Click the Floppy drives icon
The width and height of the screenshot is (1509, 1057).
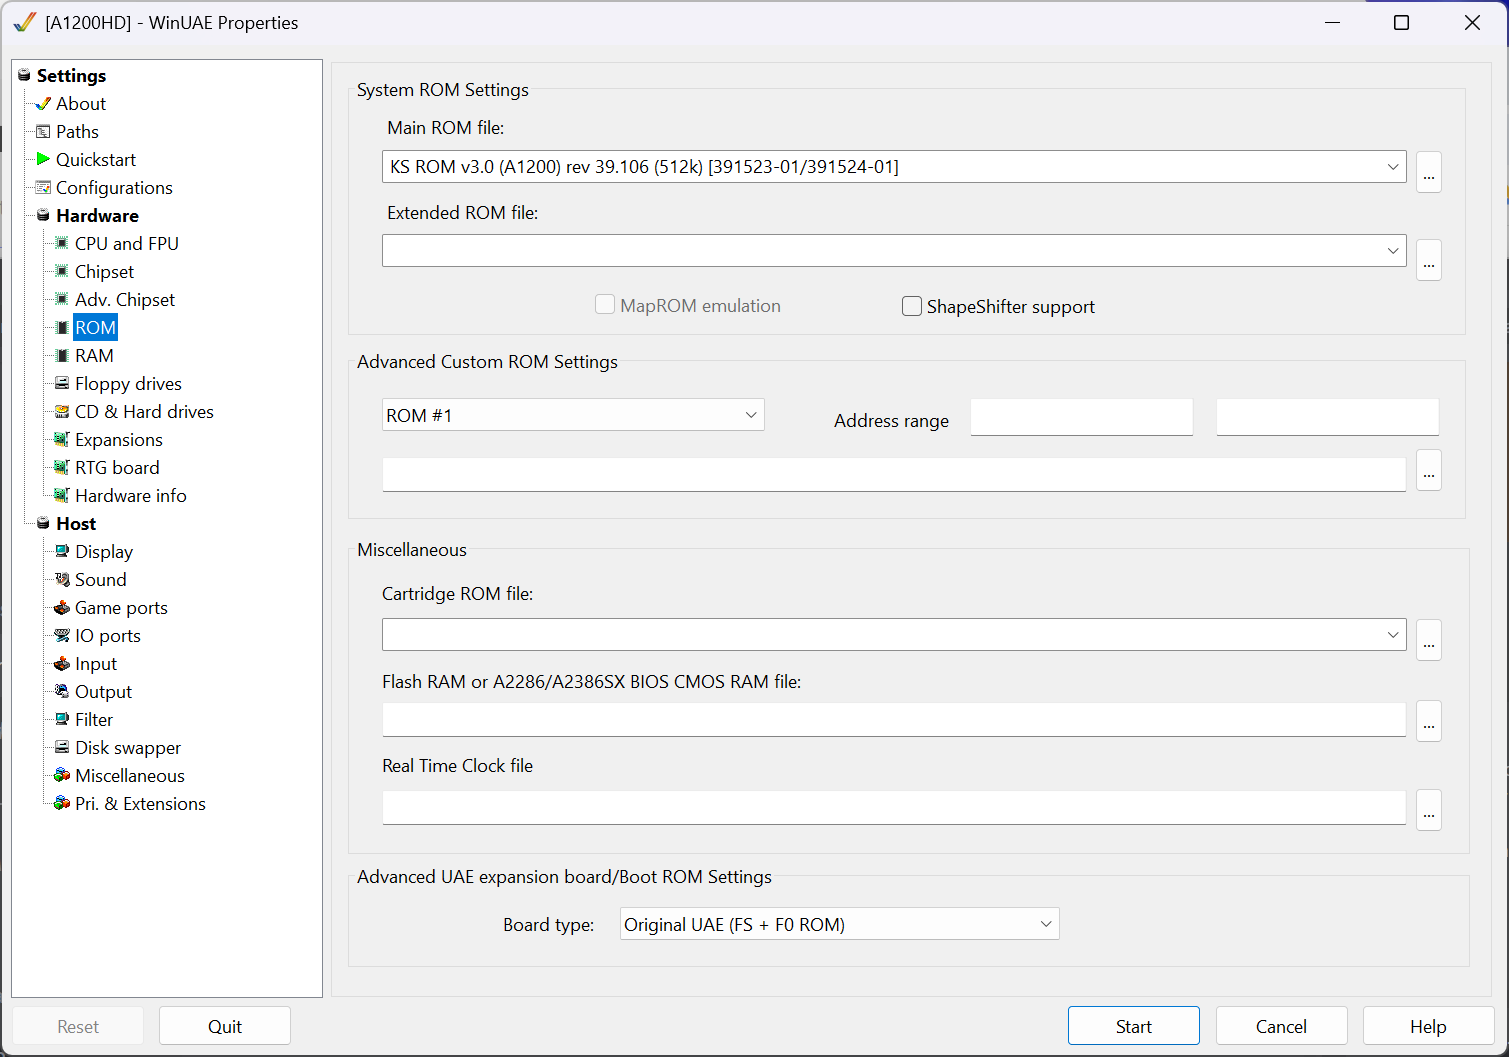point(62,383)
